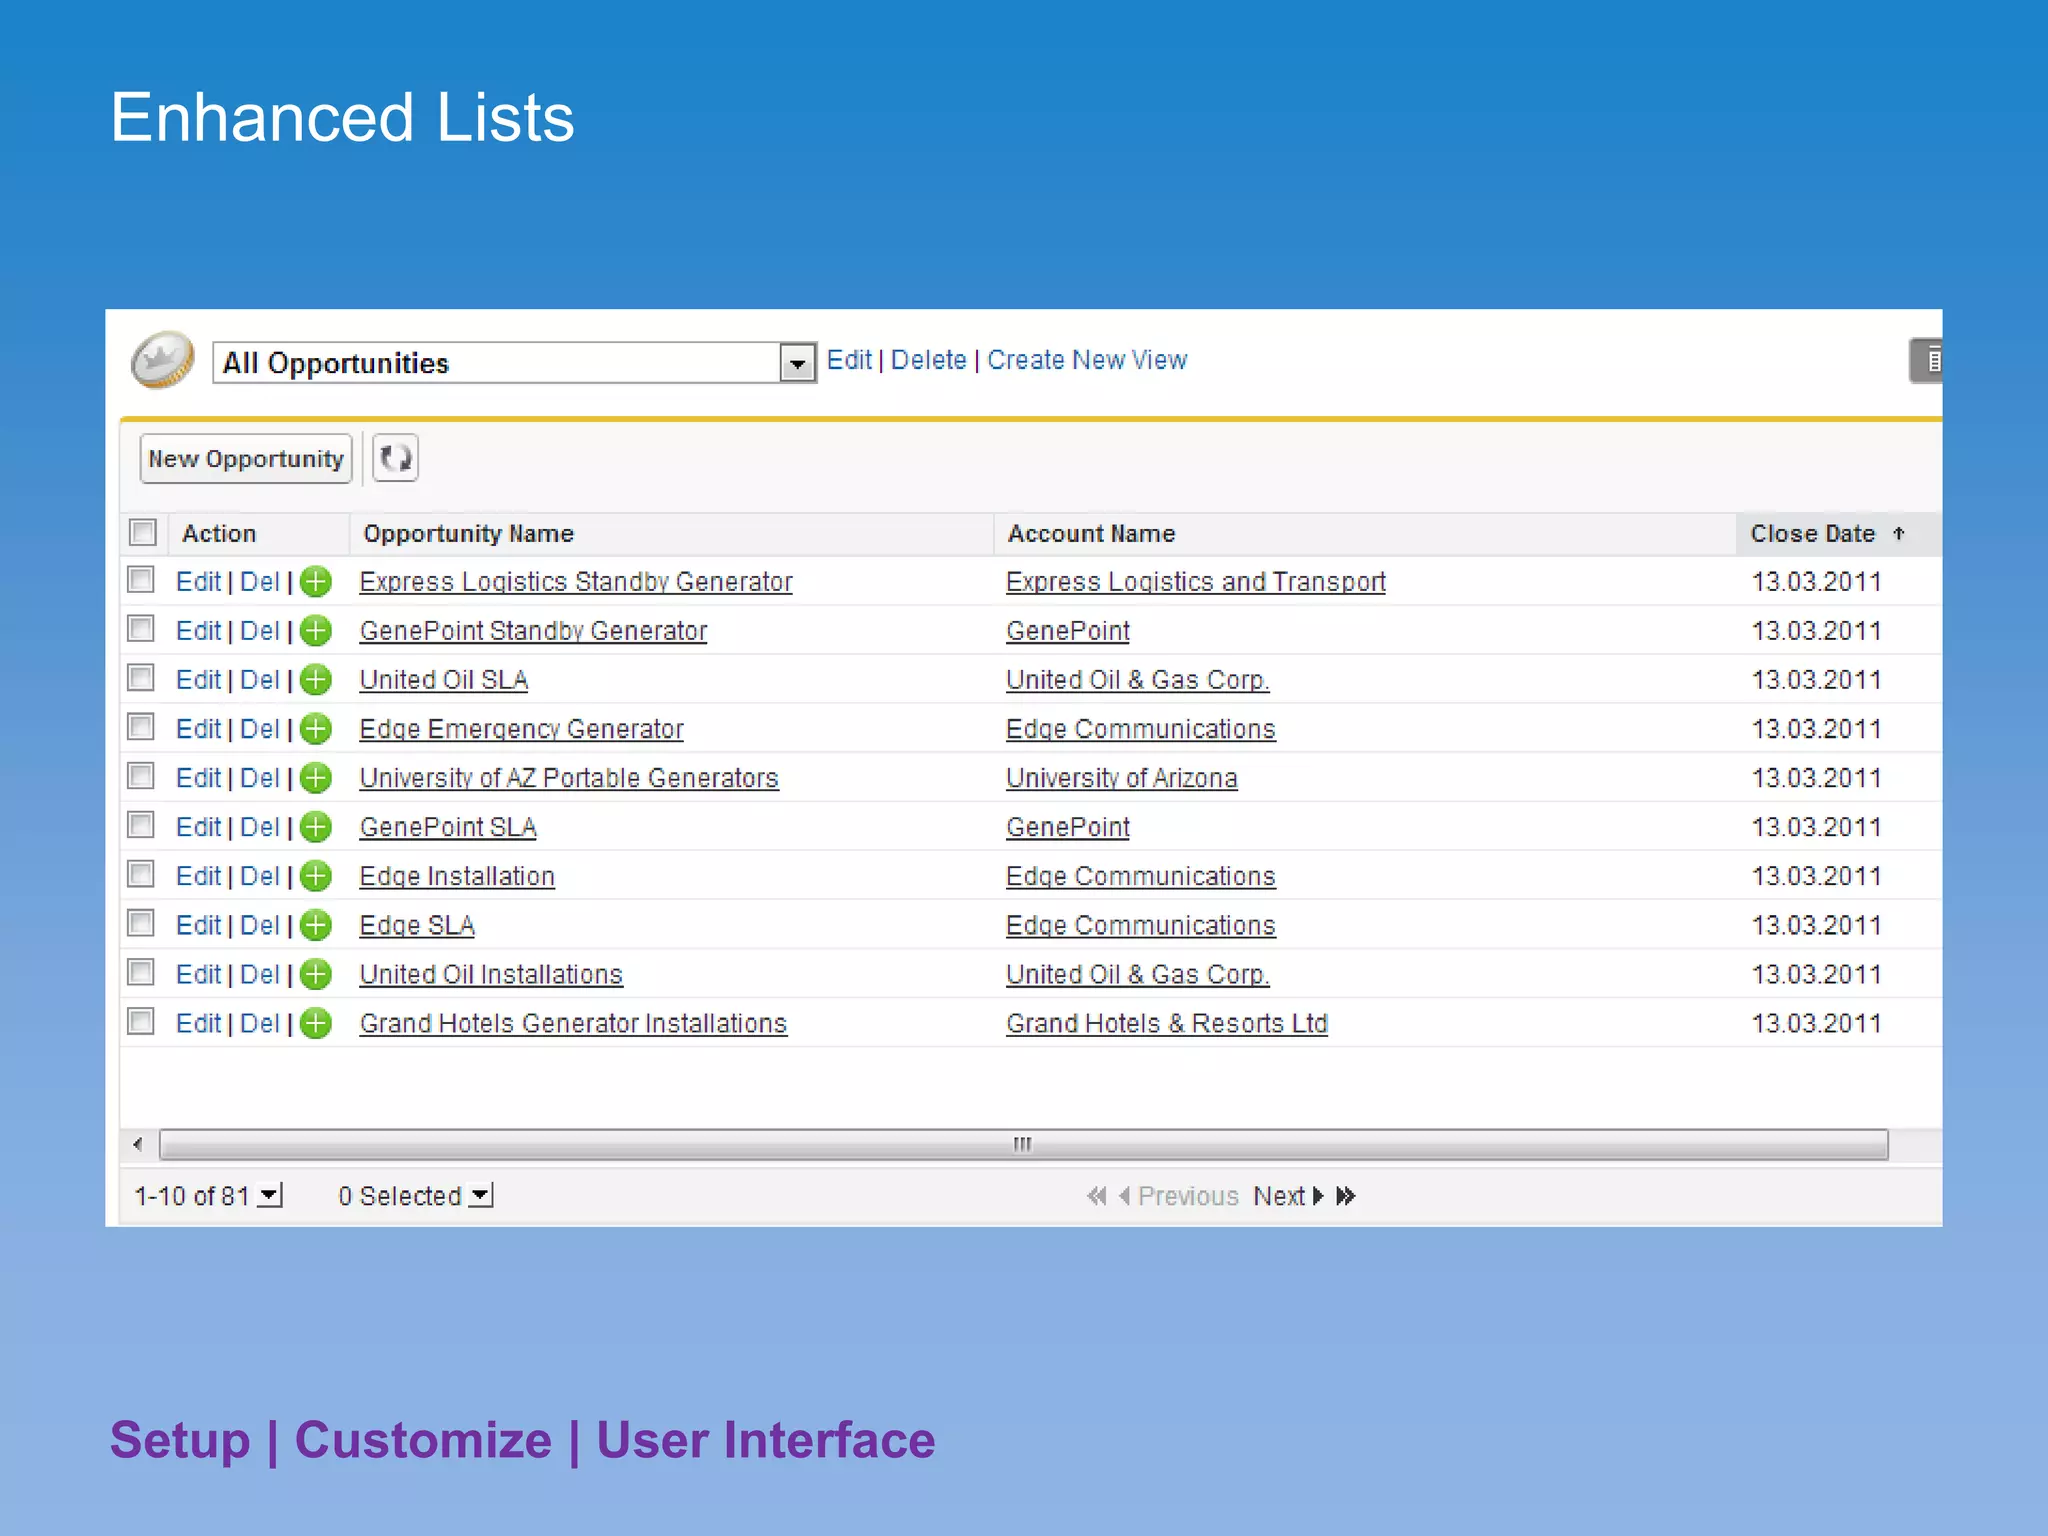Check the Edge Emergency Generator row

click(x=141, y=726)
